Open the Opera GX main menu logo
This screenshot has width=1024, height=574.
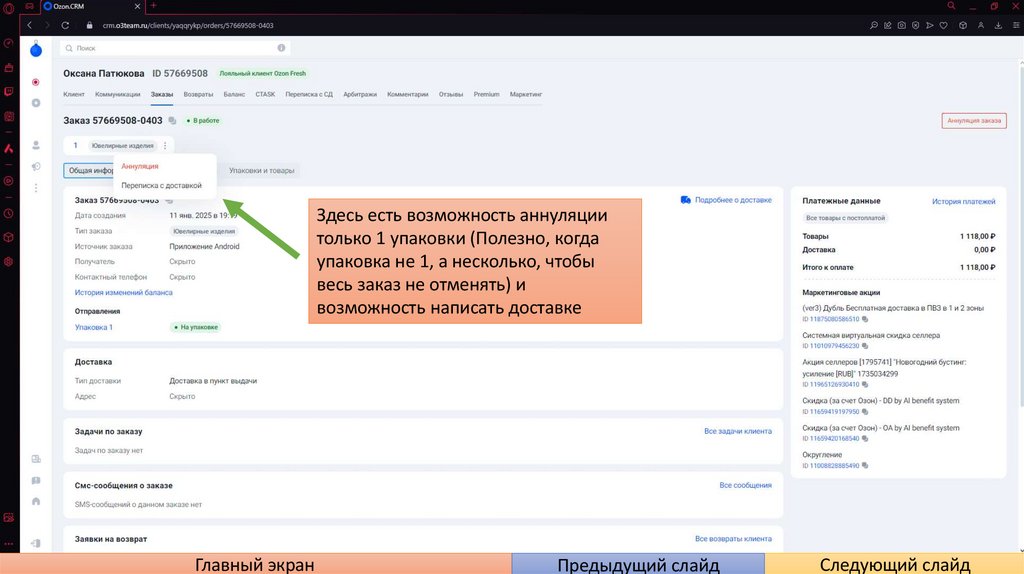(8, 8)
